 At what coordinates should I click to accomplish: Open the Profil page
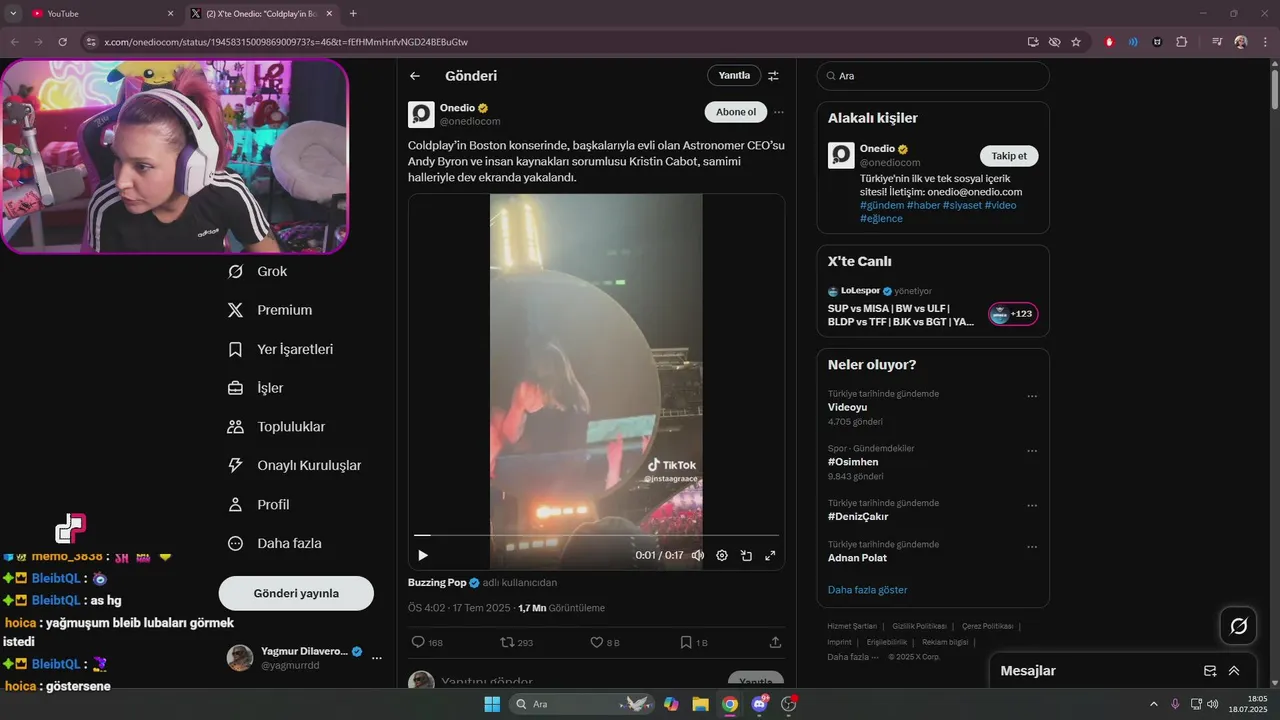[x=259, y=504]
